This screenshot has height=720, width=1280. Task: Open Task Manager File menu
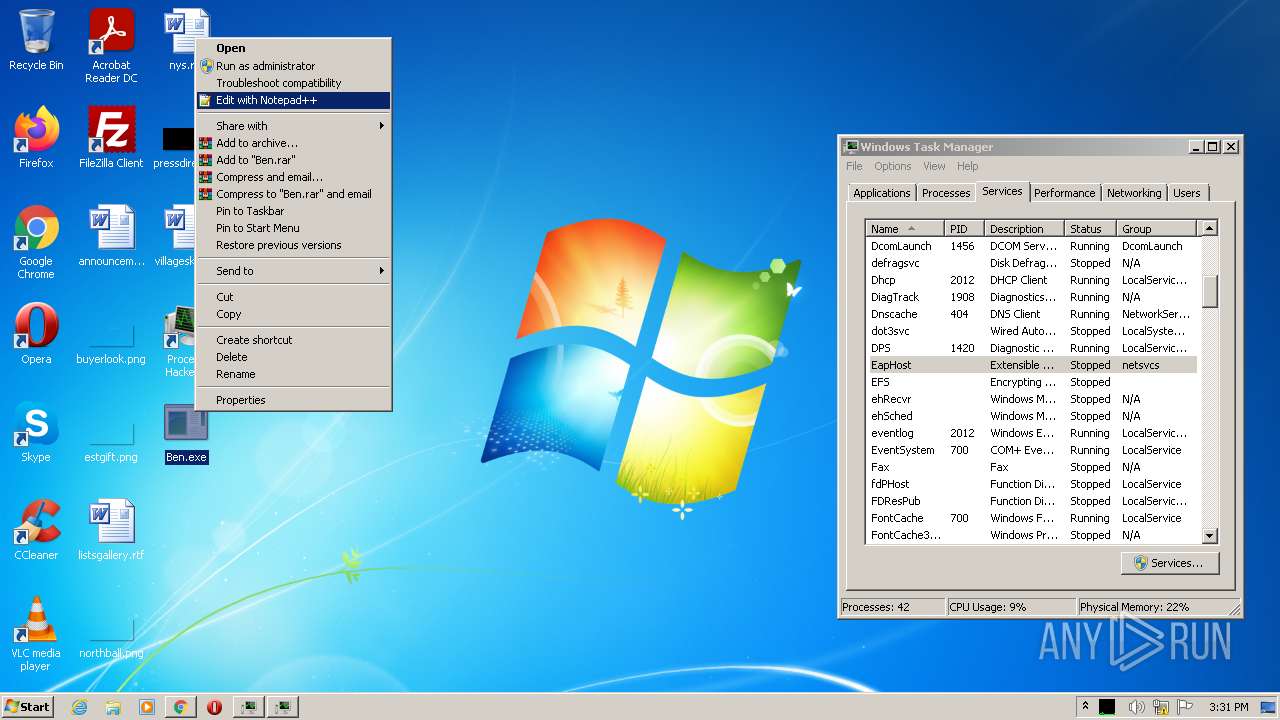(854, 166)
